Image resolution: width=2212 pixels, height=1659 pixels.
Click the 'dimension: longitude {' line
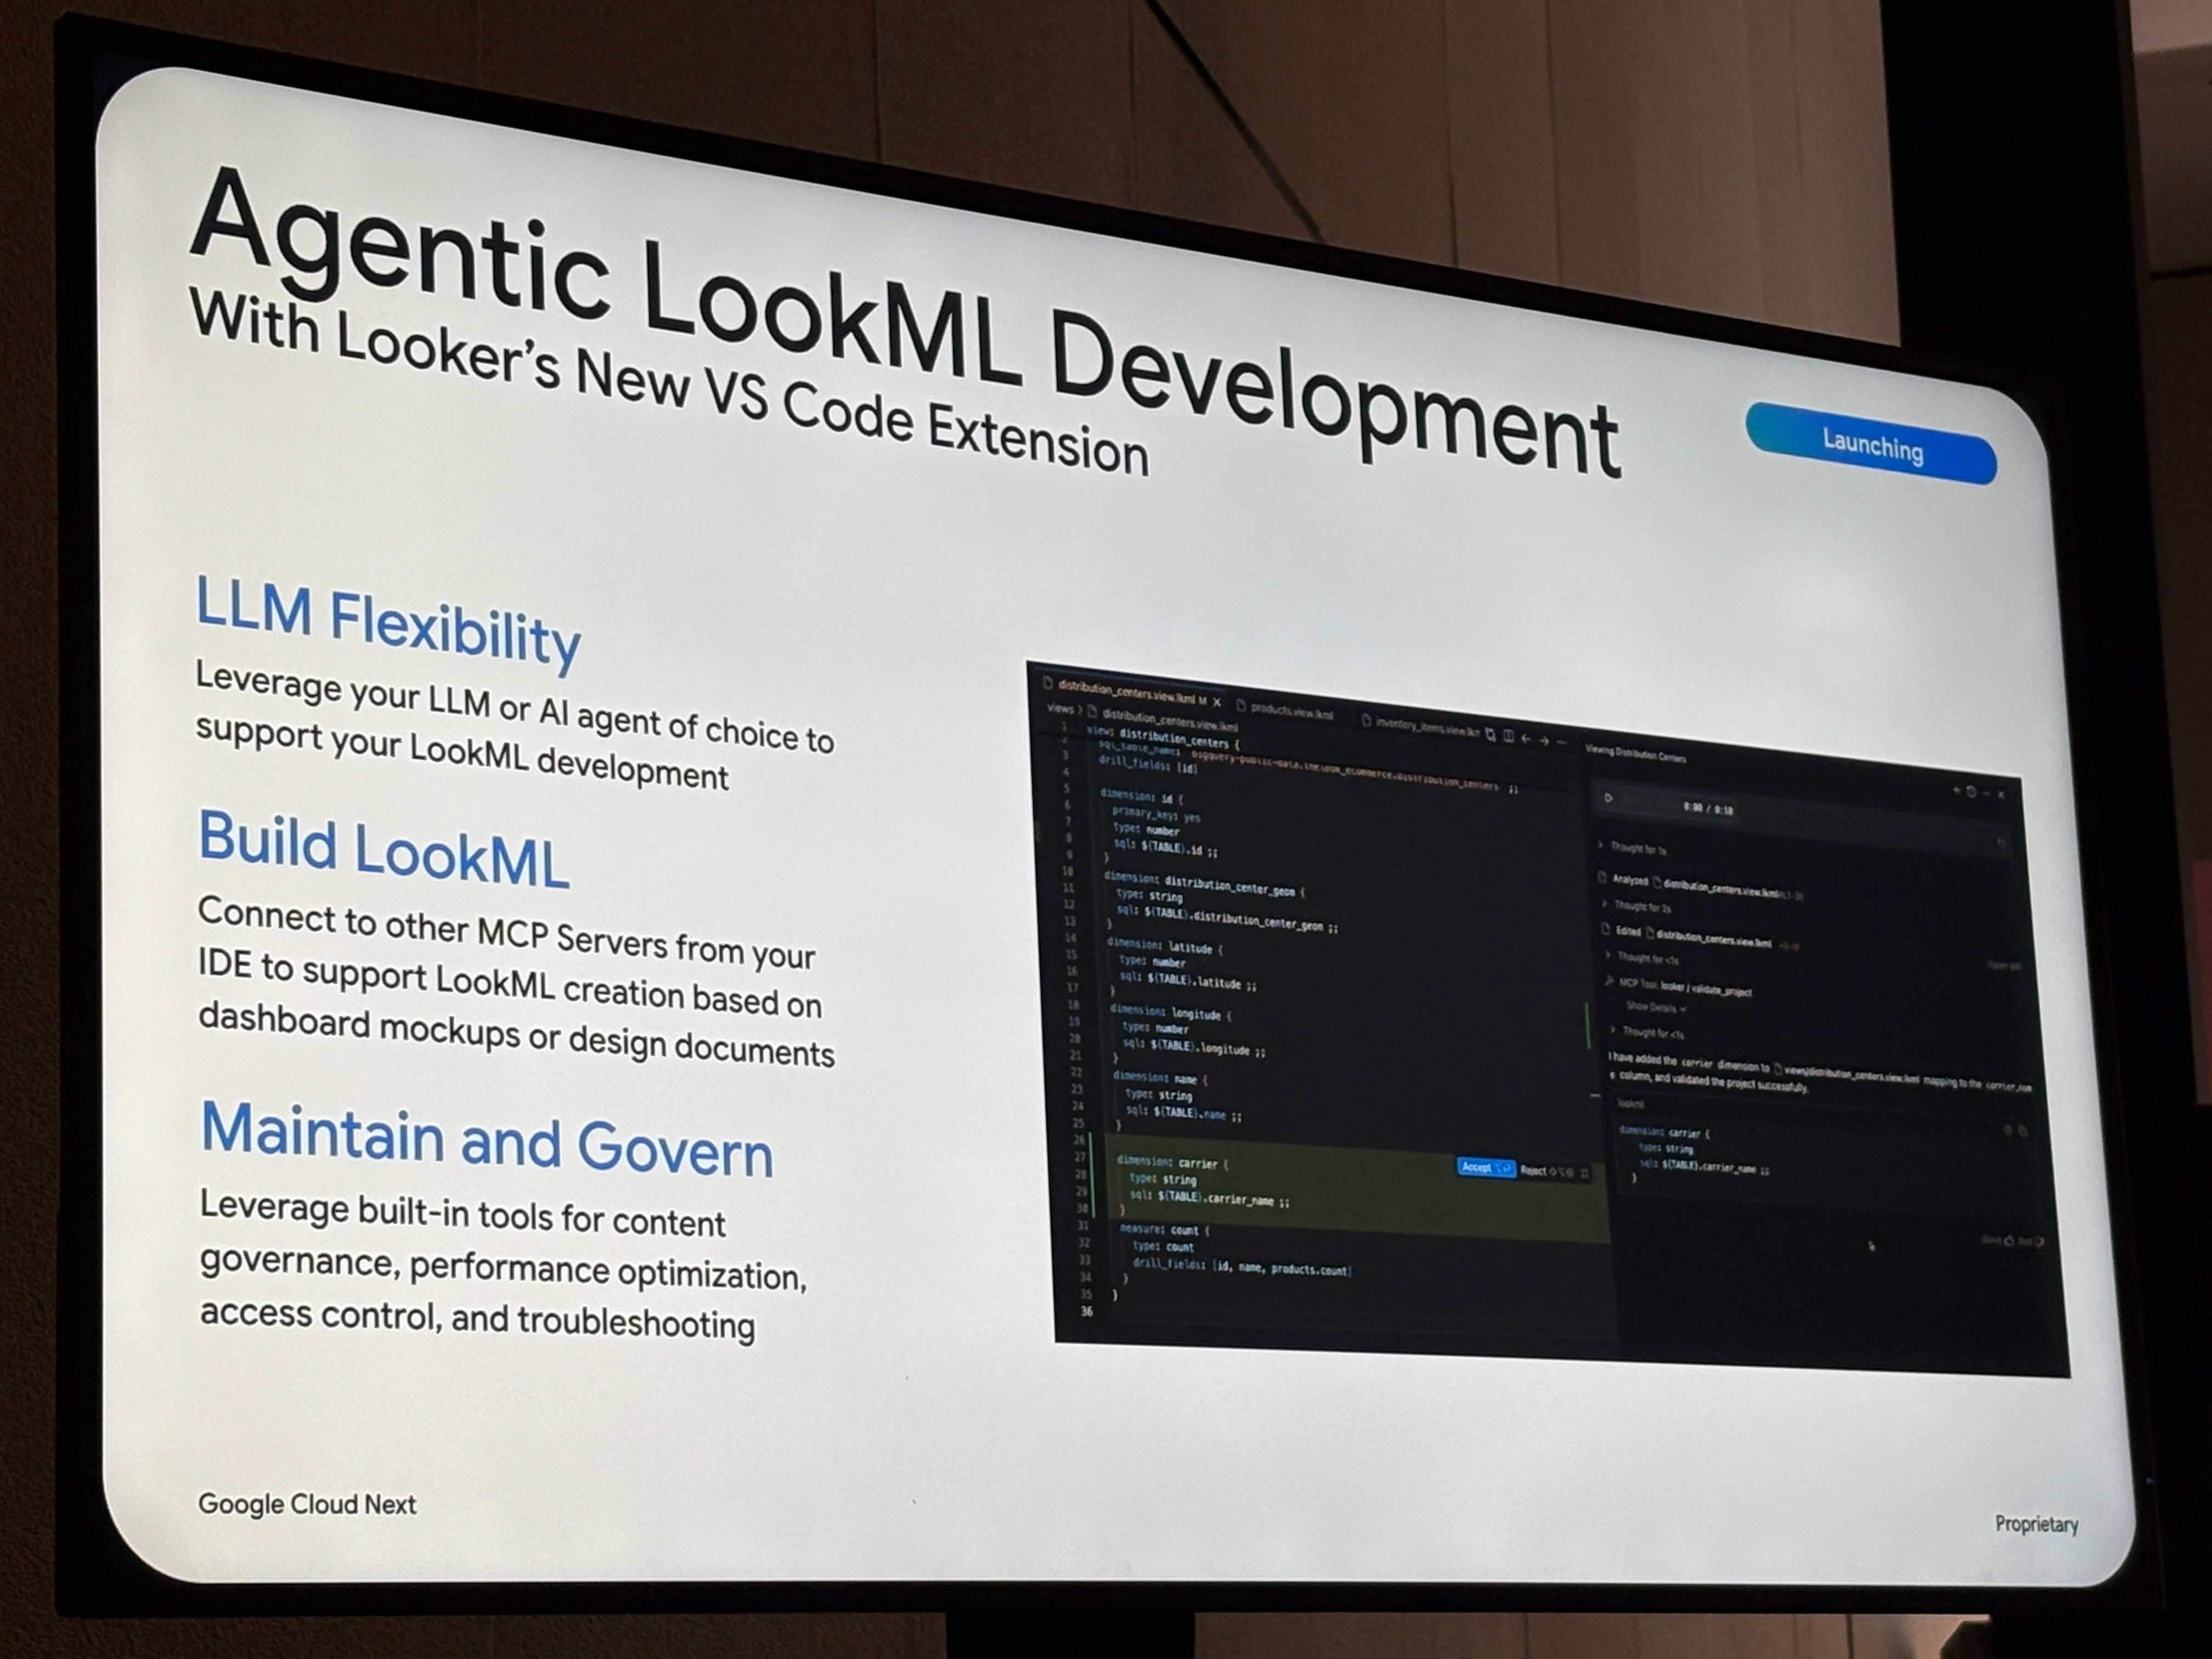pyautogui.click(x=1171, y=1012)
